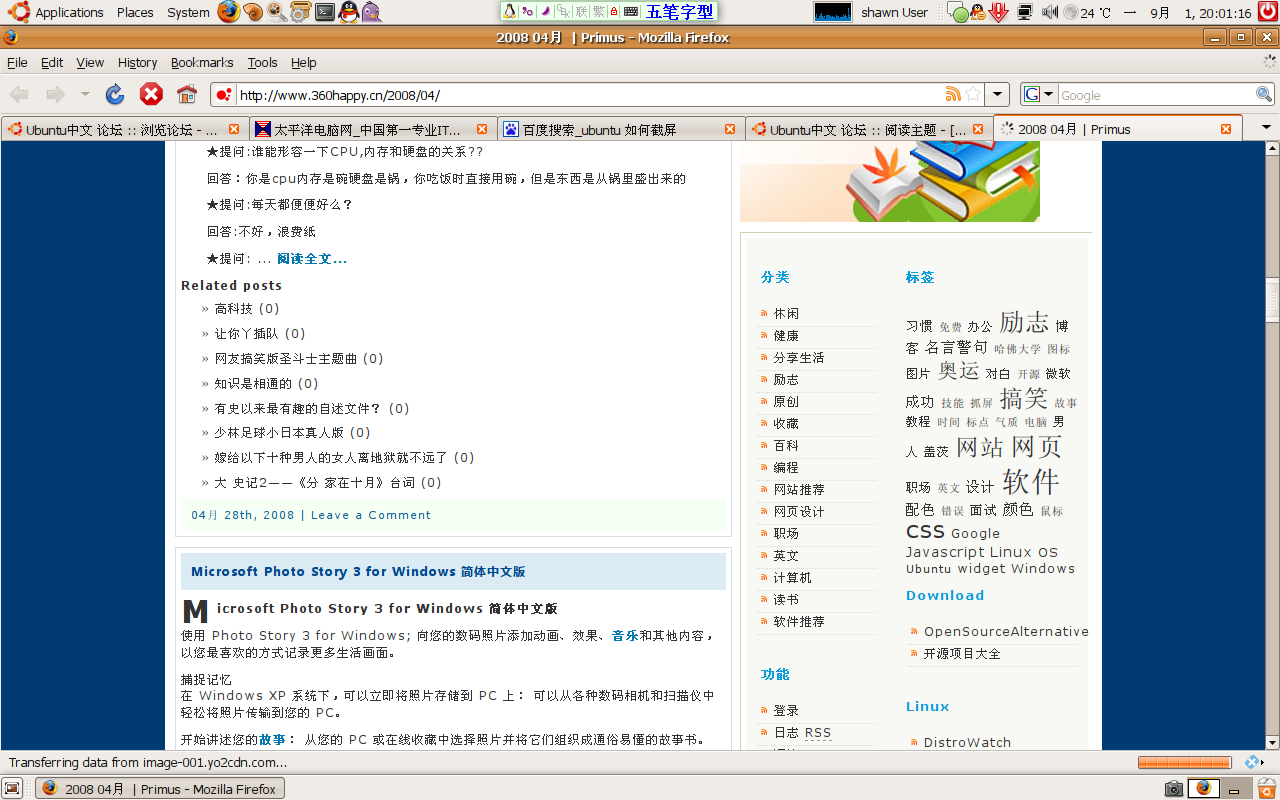Focus the URL address field
Viewport: 1280px width, 800px height.
589,95
